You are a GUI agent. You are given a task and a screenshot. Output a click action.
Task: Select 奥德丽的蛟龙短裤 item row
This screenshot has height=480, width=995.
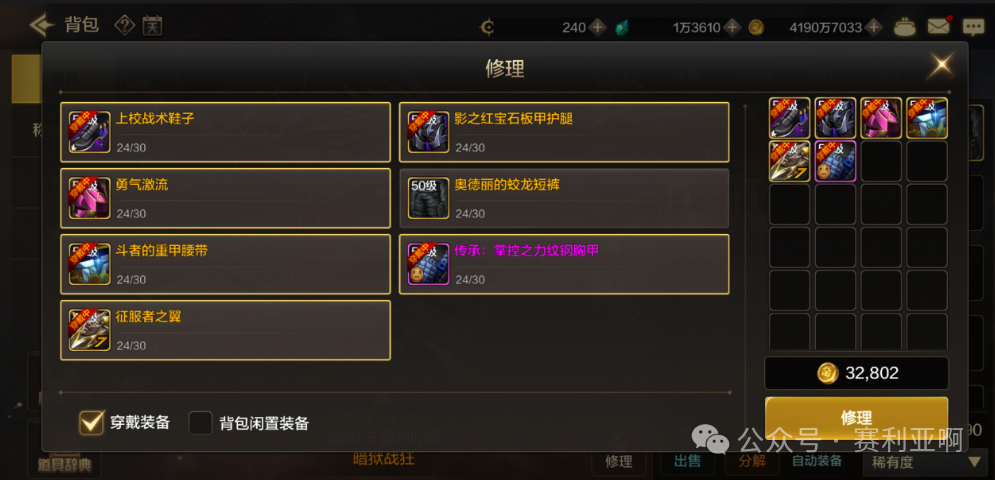[564, 198]
